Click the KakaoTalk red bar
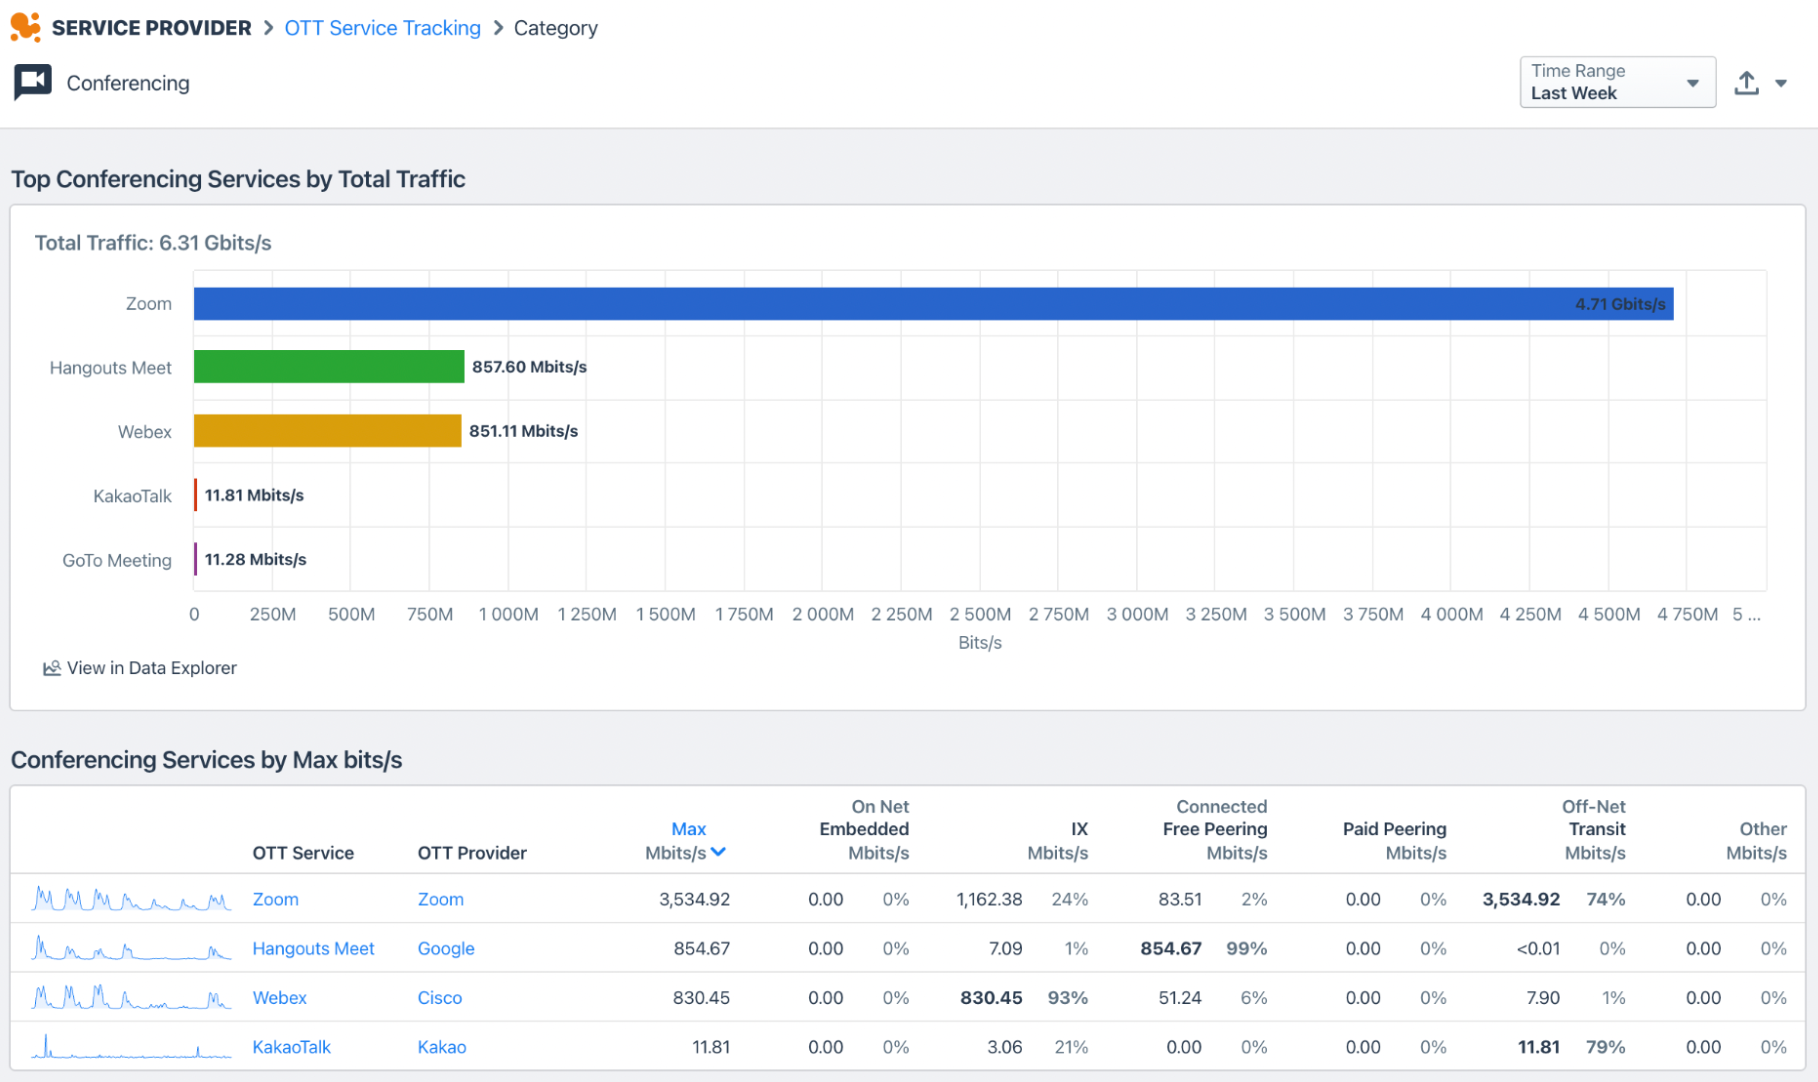This screenshot has height=1082, width=1818. 195,495
